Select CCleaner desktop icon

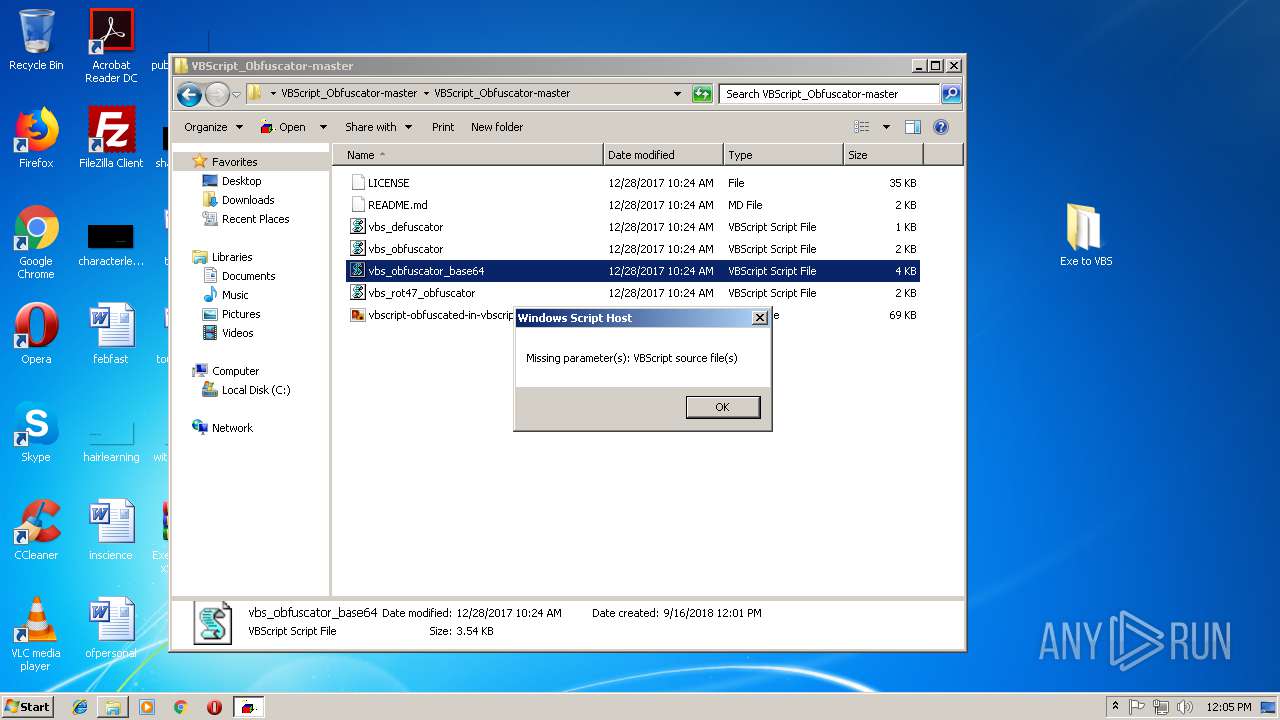point(36,530)
